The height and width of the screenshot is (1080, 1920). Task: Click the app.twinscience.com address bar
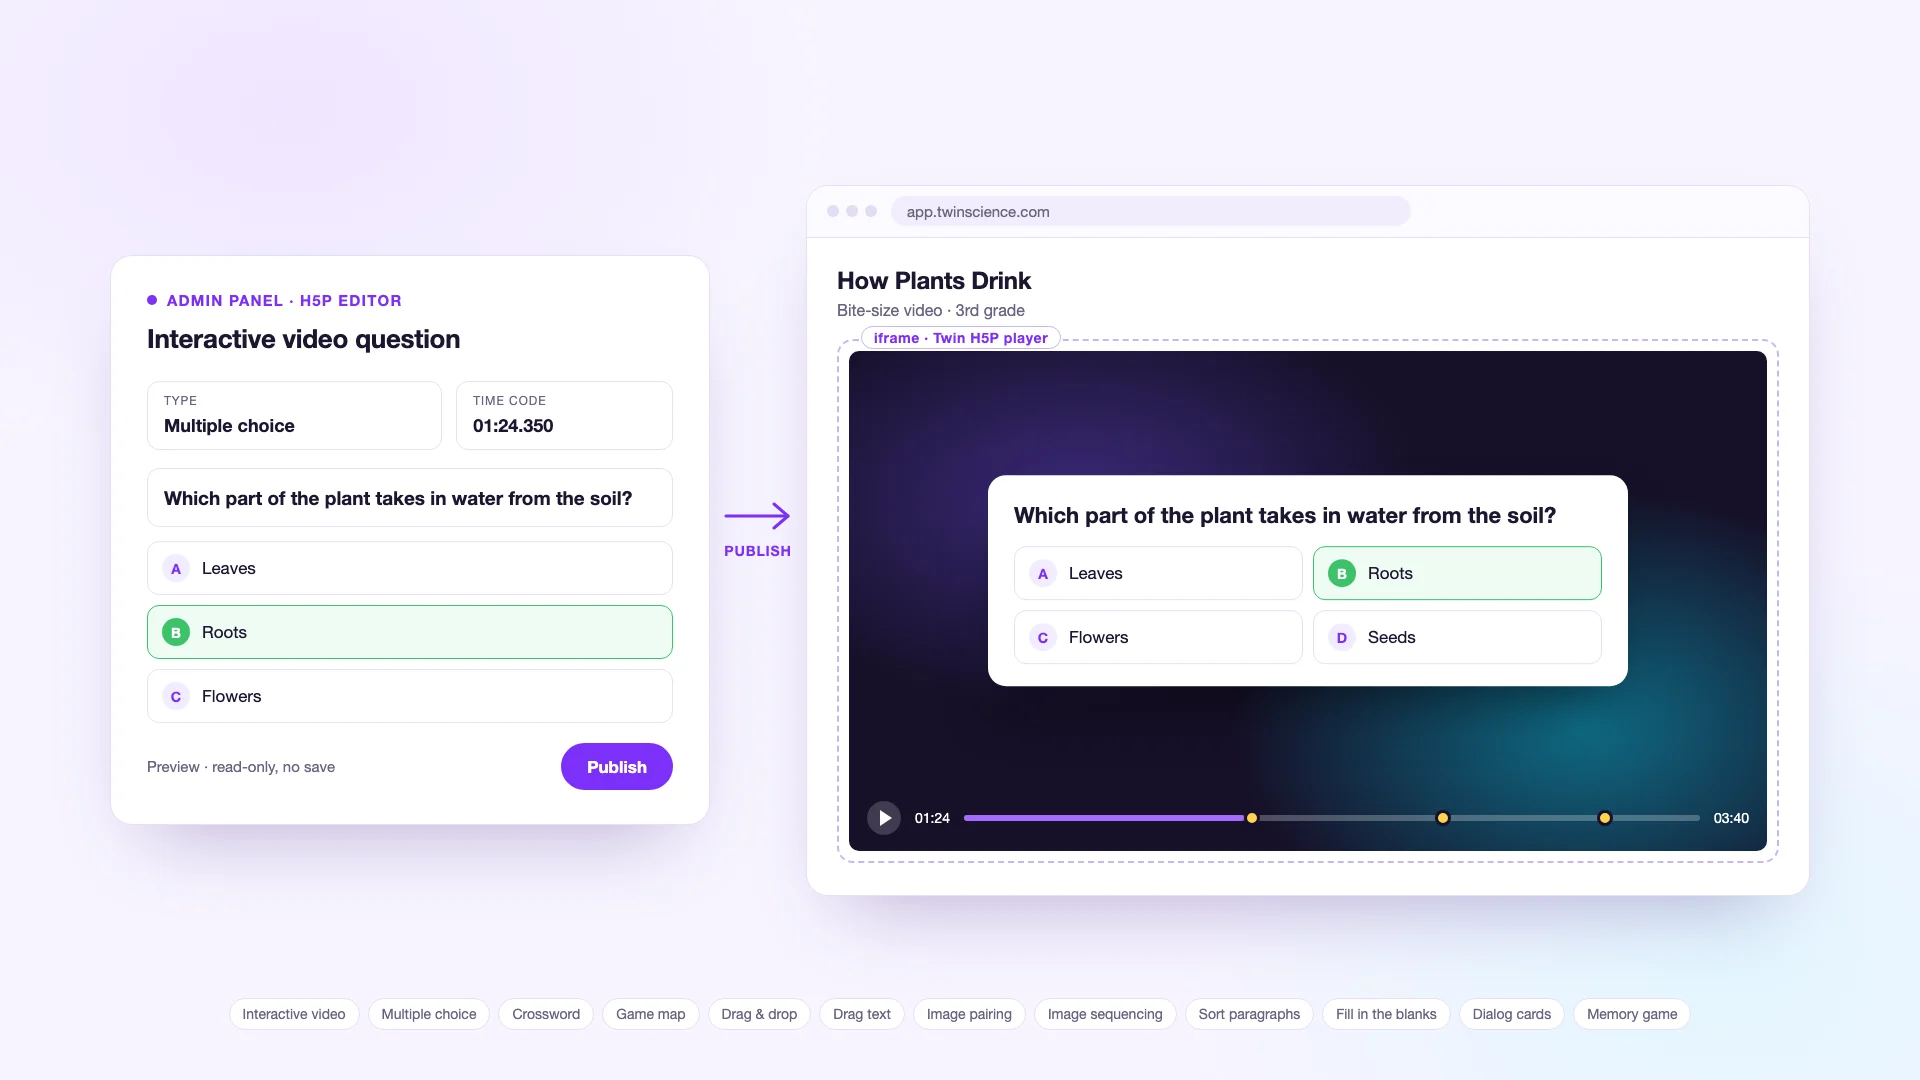[x=1150, y=211]
